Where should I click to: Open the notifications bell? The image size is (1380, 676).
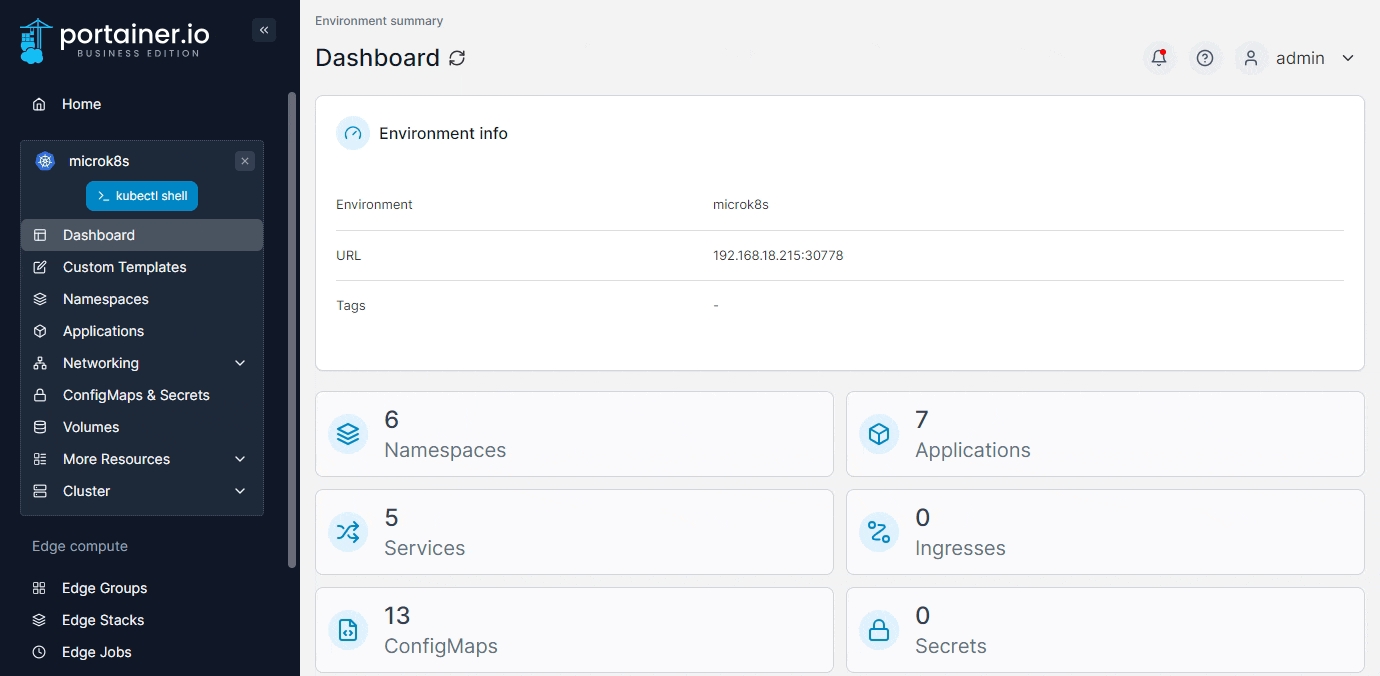coord(1159,58)
